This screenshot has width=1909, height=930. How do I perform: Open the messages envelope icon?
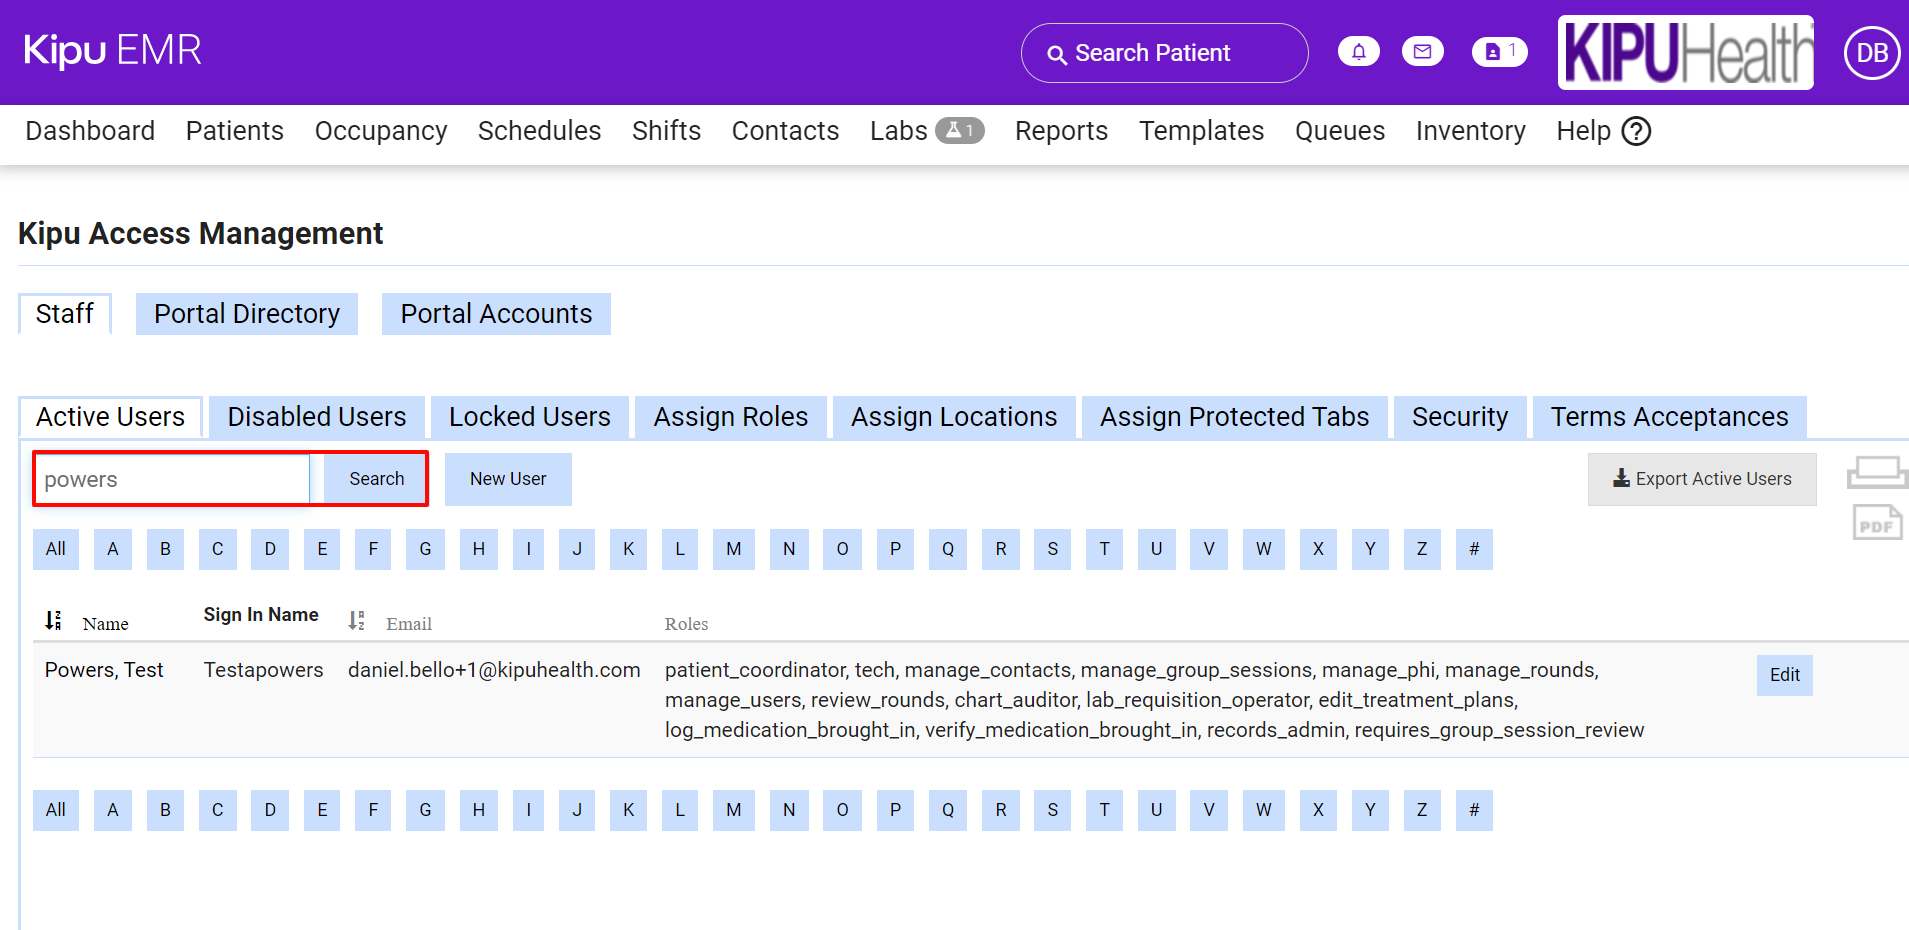(x=1422, y=52)
